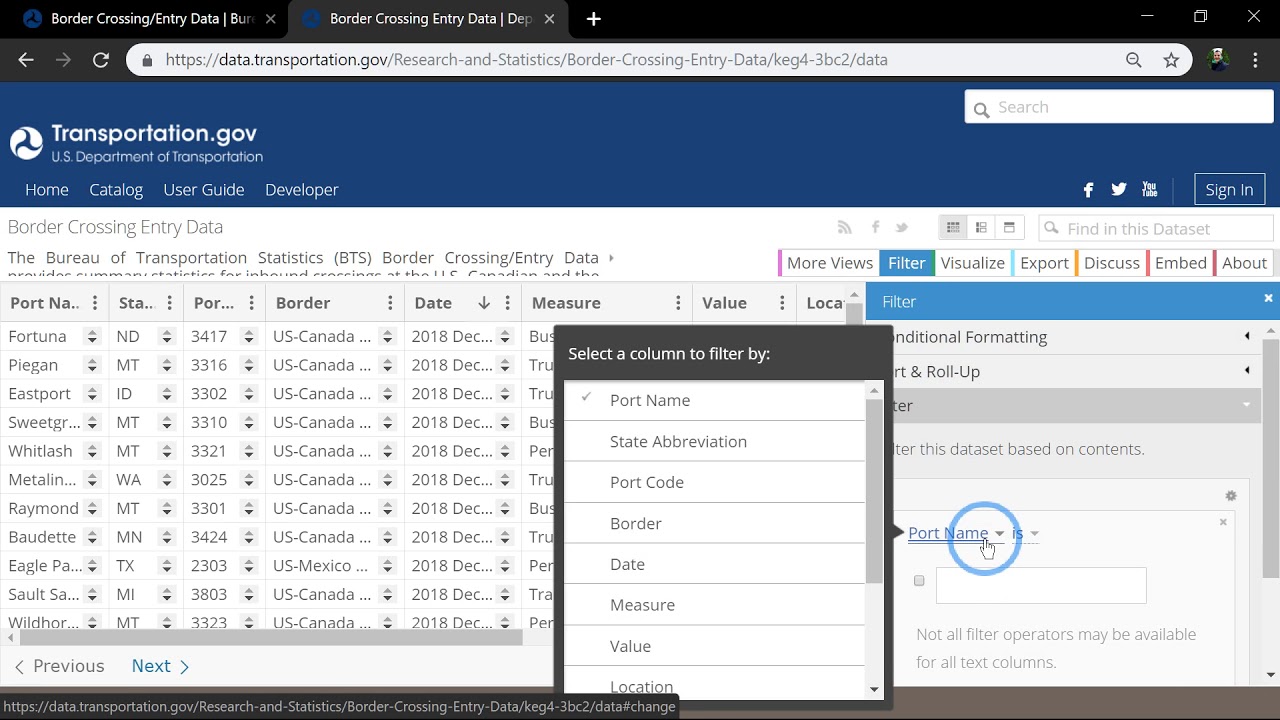Open filter condition gear settings
The width and height of the screenshot is (1280, 720).
tap(1231, 496)
